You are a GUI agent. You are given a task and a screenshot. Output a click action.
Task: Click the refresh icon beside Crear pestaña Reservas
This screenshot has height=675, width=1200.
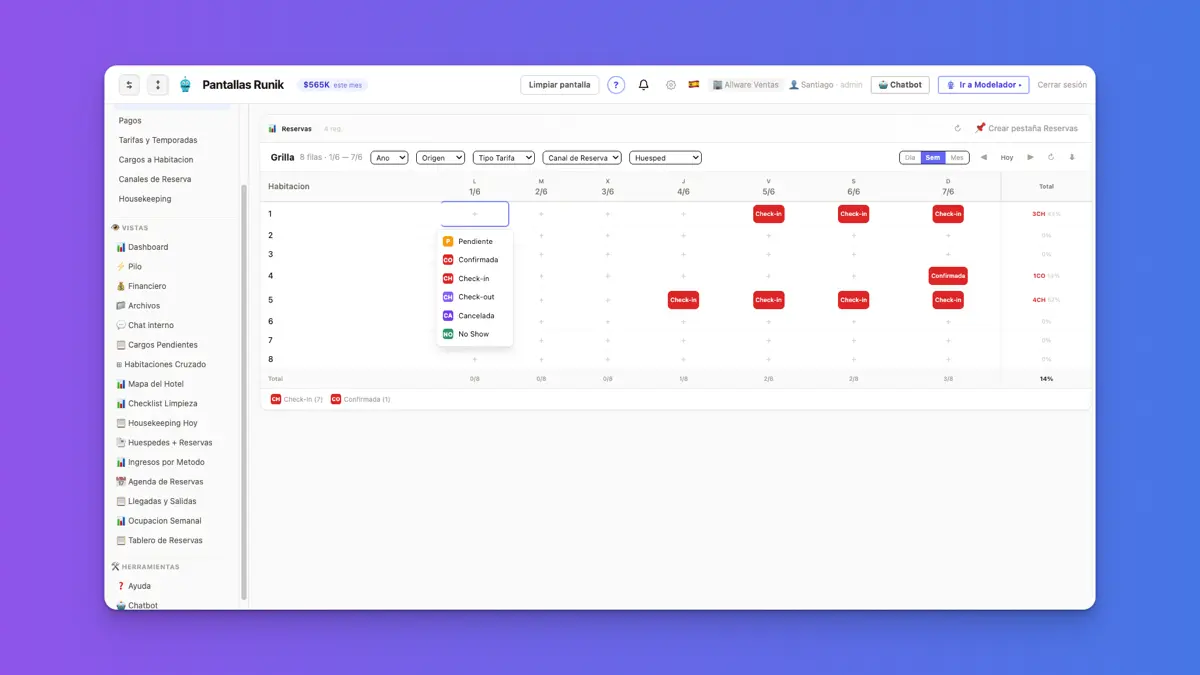[958, 128]
